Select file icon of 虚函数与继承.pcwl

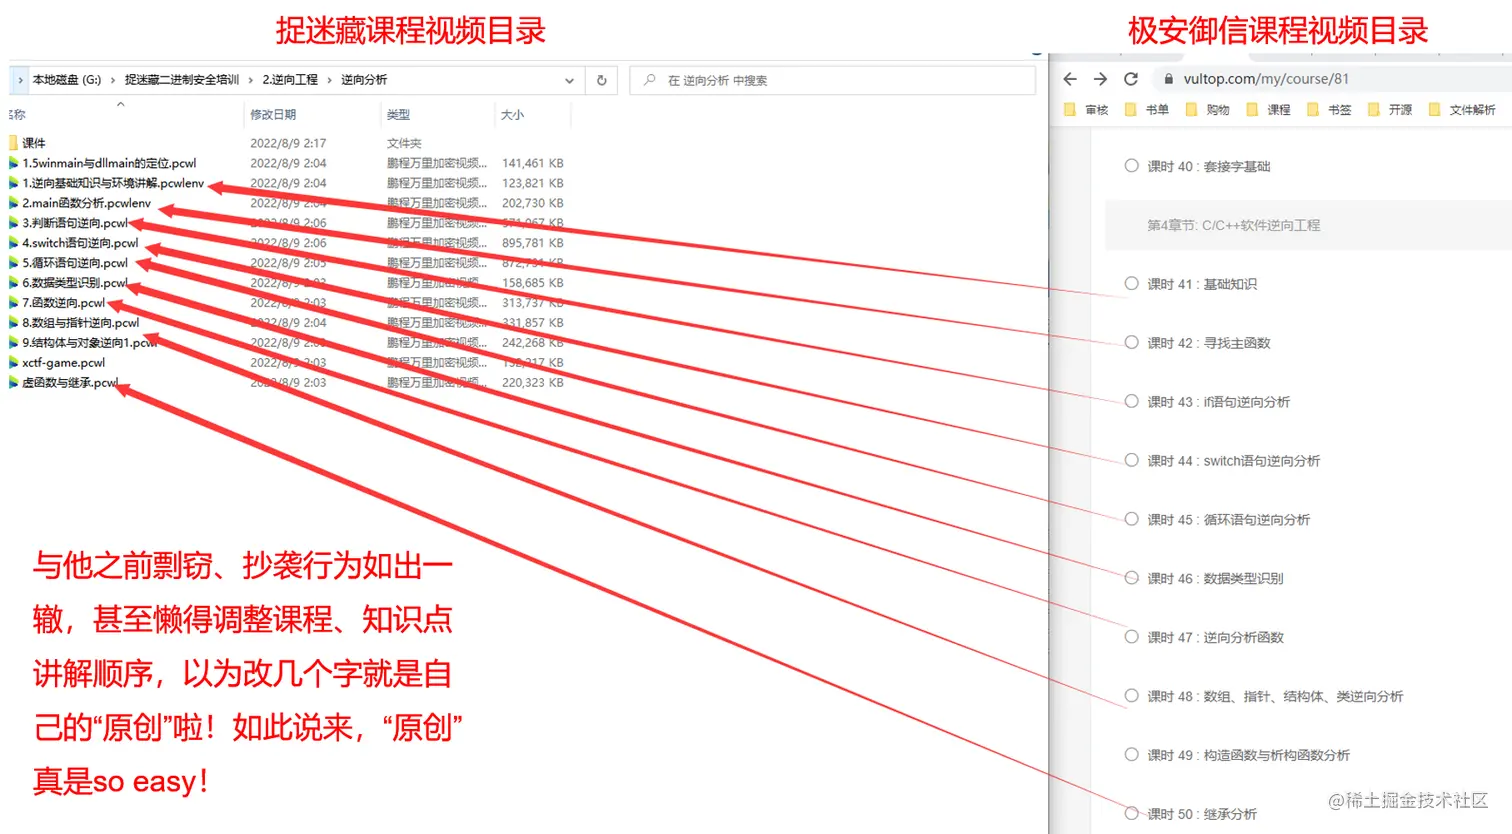point(14,383)
